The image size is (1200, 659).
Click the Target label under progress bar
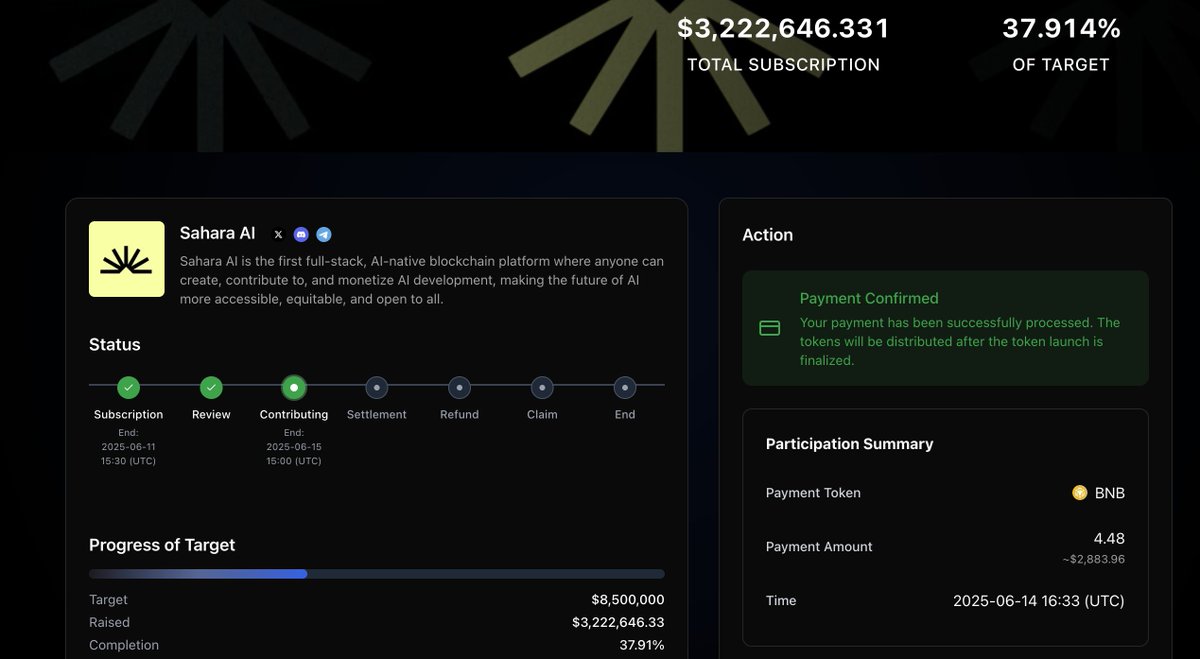point(108,600)
